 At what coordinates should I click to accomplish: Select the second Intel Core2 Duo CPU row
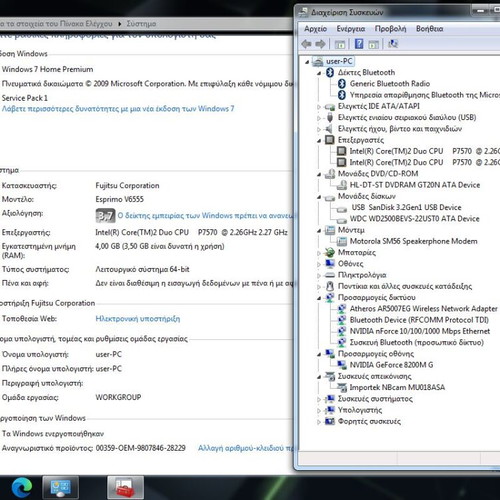424,162
